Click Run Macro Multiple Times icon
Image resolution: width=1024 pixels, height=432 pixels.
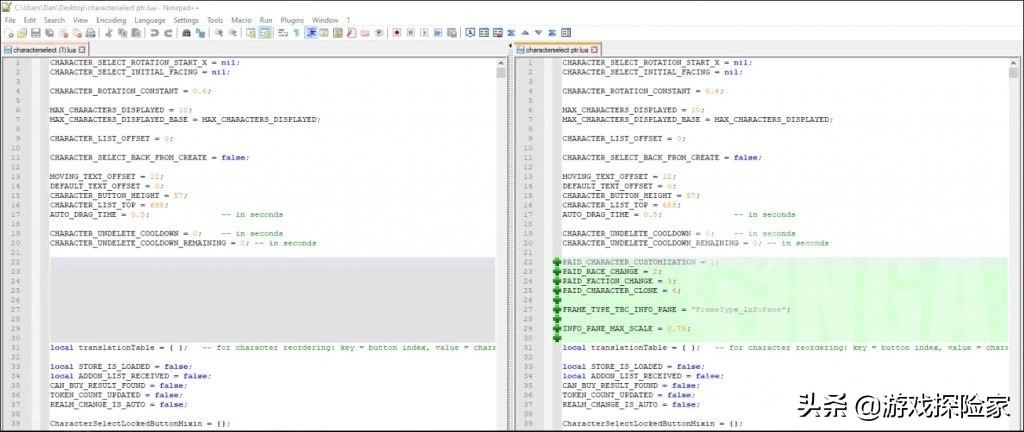point(438,33)
